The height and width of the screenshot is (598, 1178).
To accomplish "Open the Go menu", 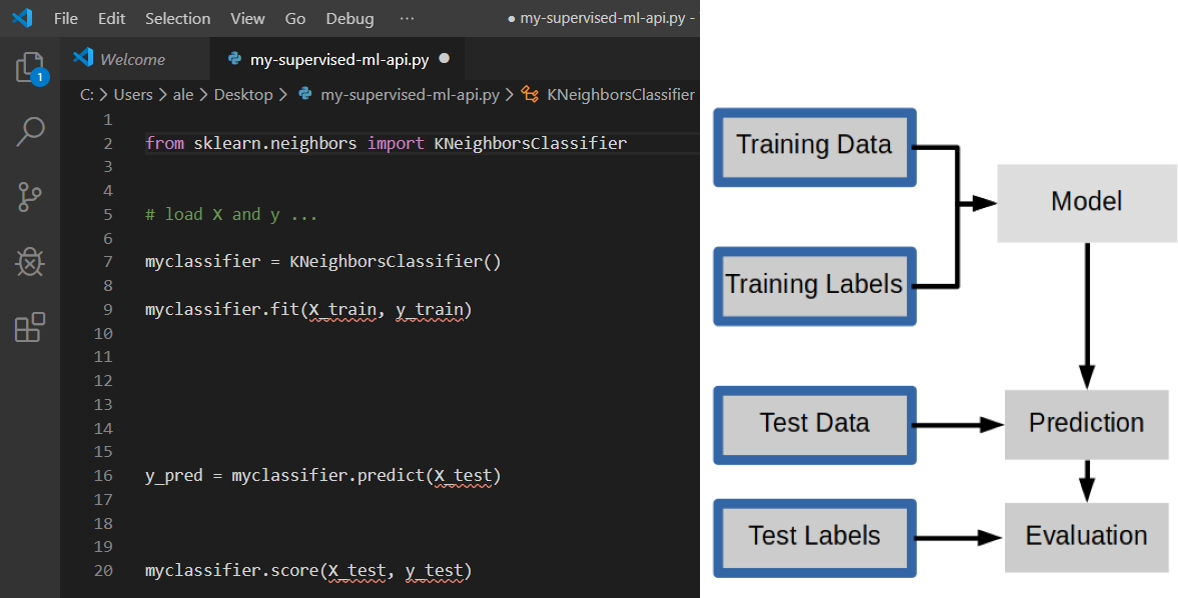I will 295,18.
